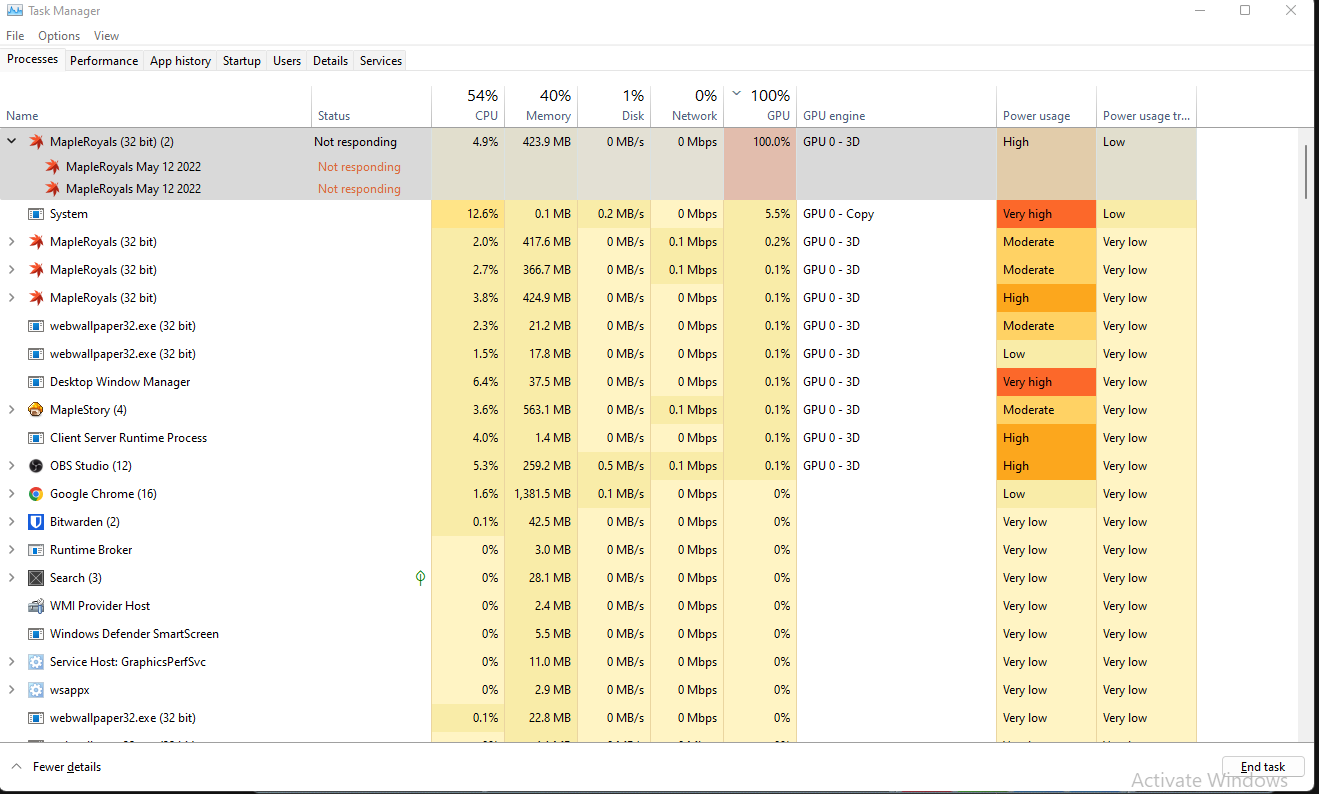The width and height of the screenshot is (1319, 794).
Task: Click the sort arrow above the GPU column
Action: click(737, 94)
